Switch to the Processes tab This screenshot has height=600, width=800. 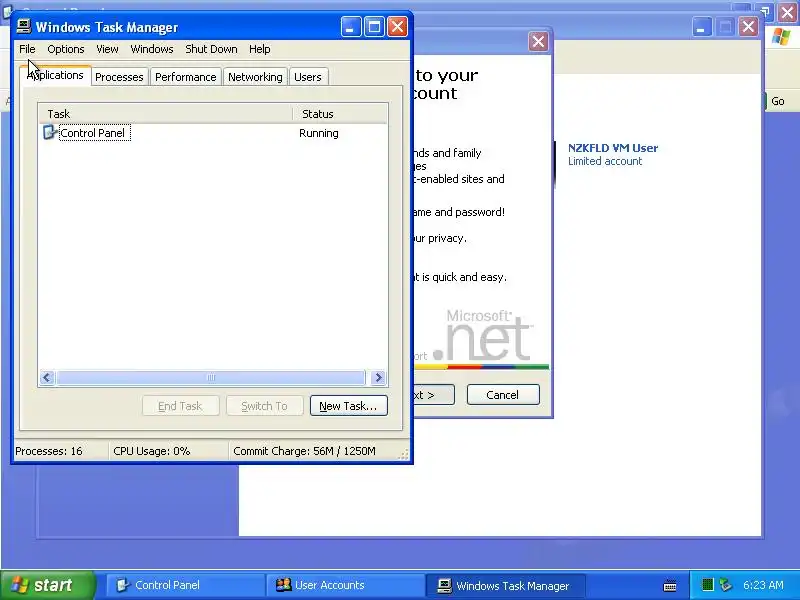click(119, 77)
